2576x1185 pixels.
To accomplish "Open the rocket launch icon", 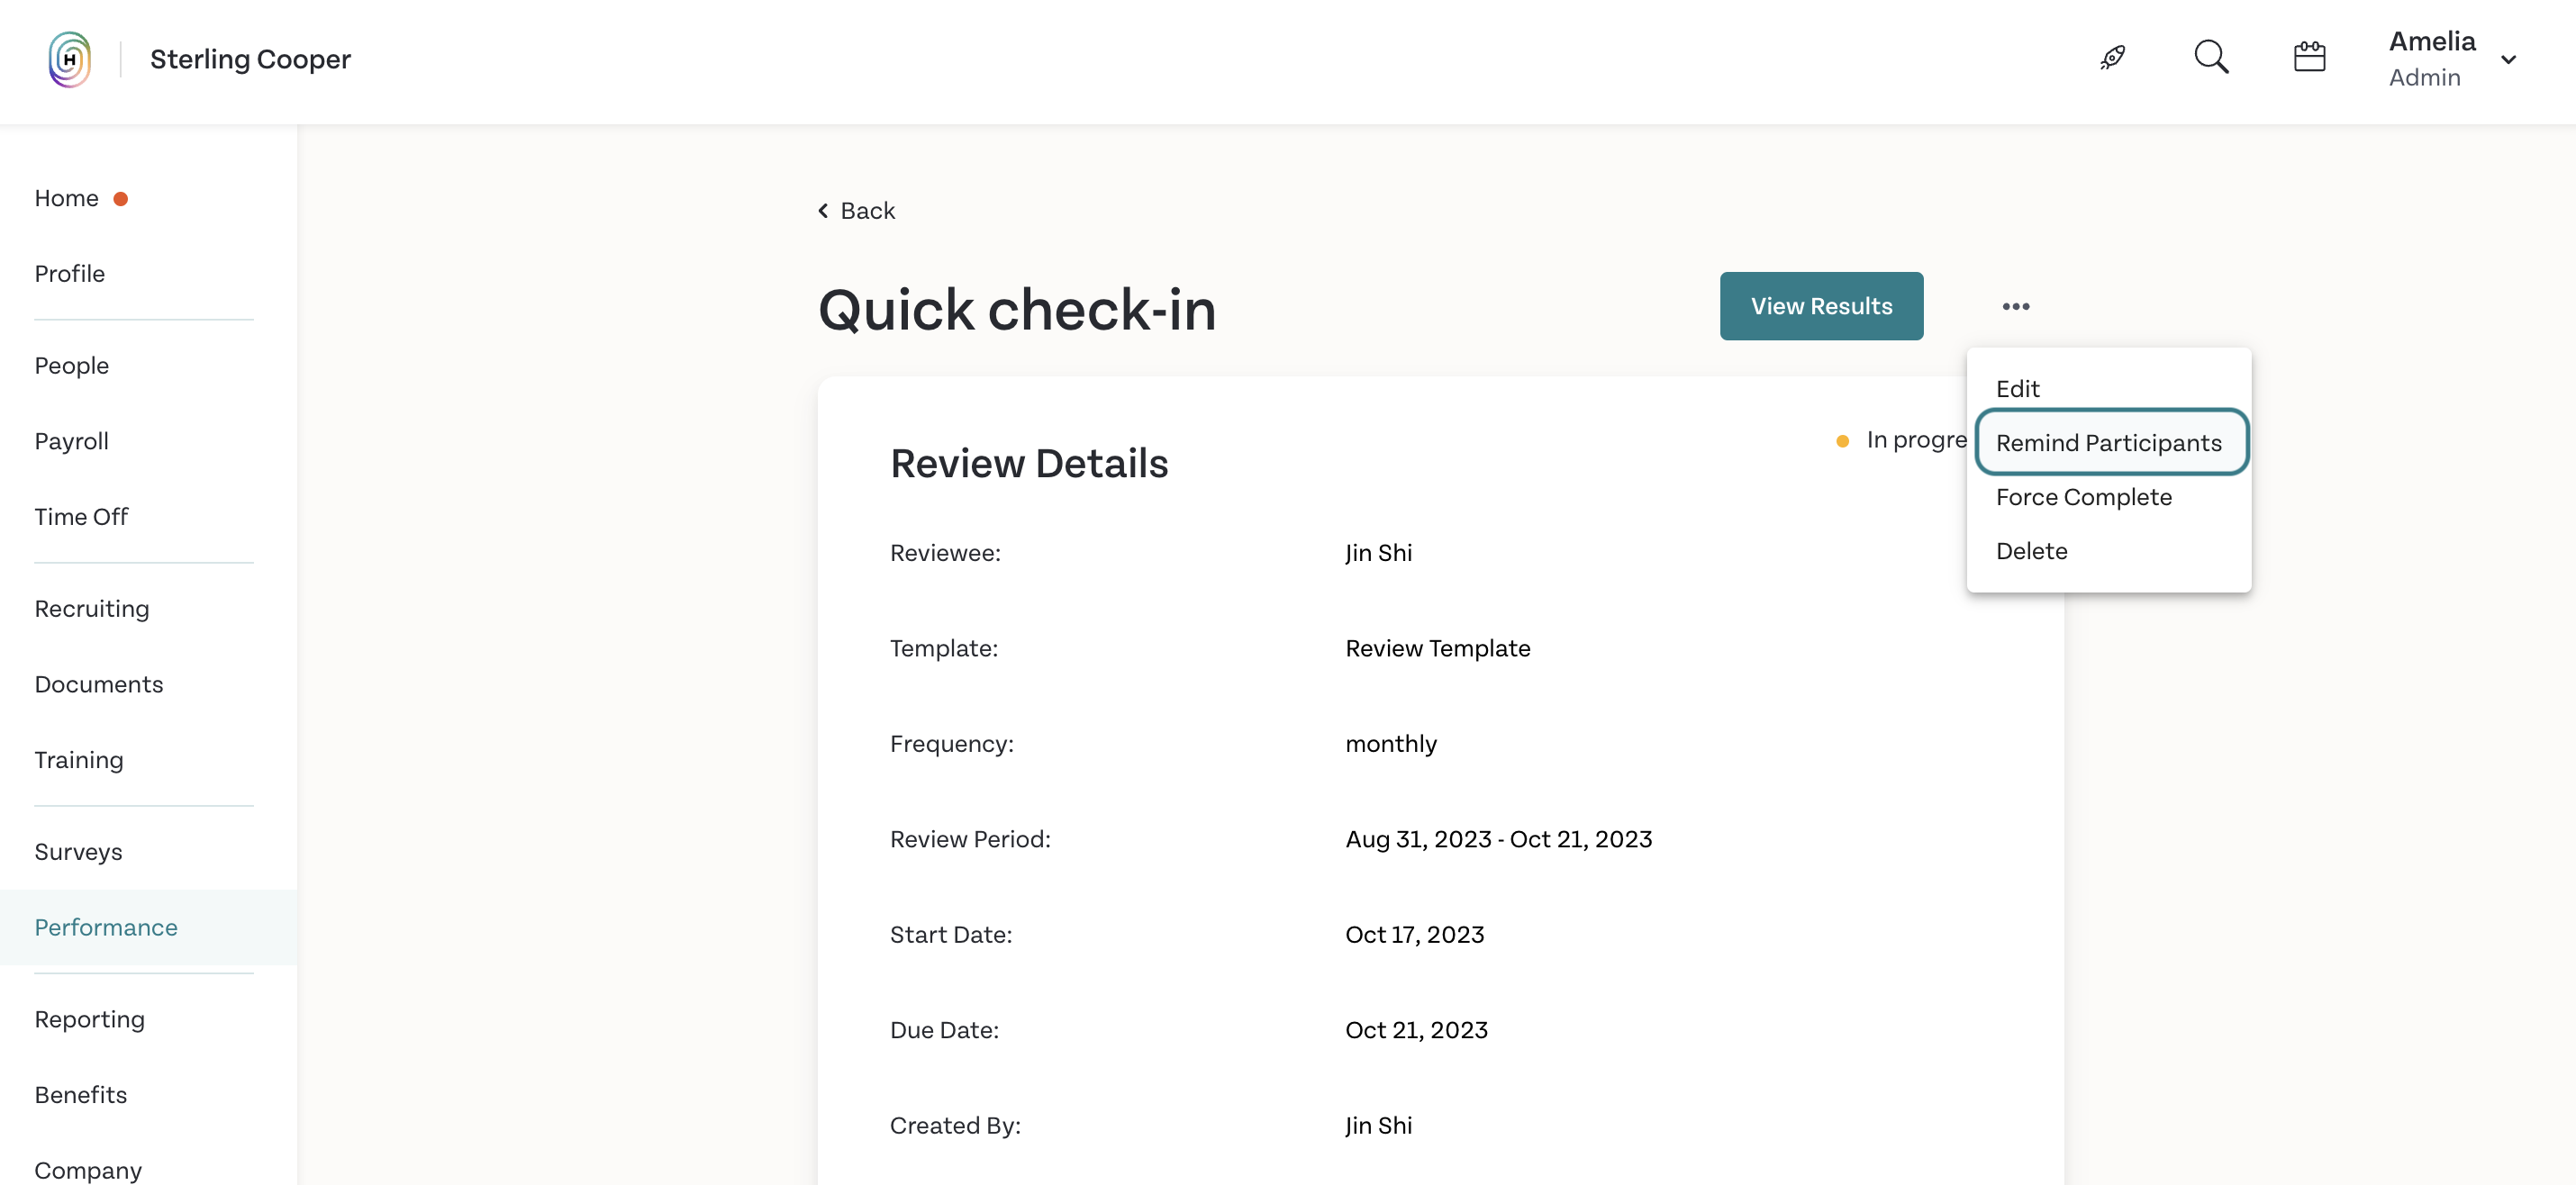I will pos(2112,58).
